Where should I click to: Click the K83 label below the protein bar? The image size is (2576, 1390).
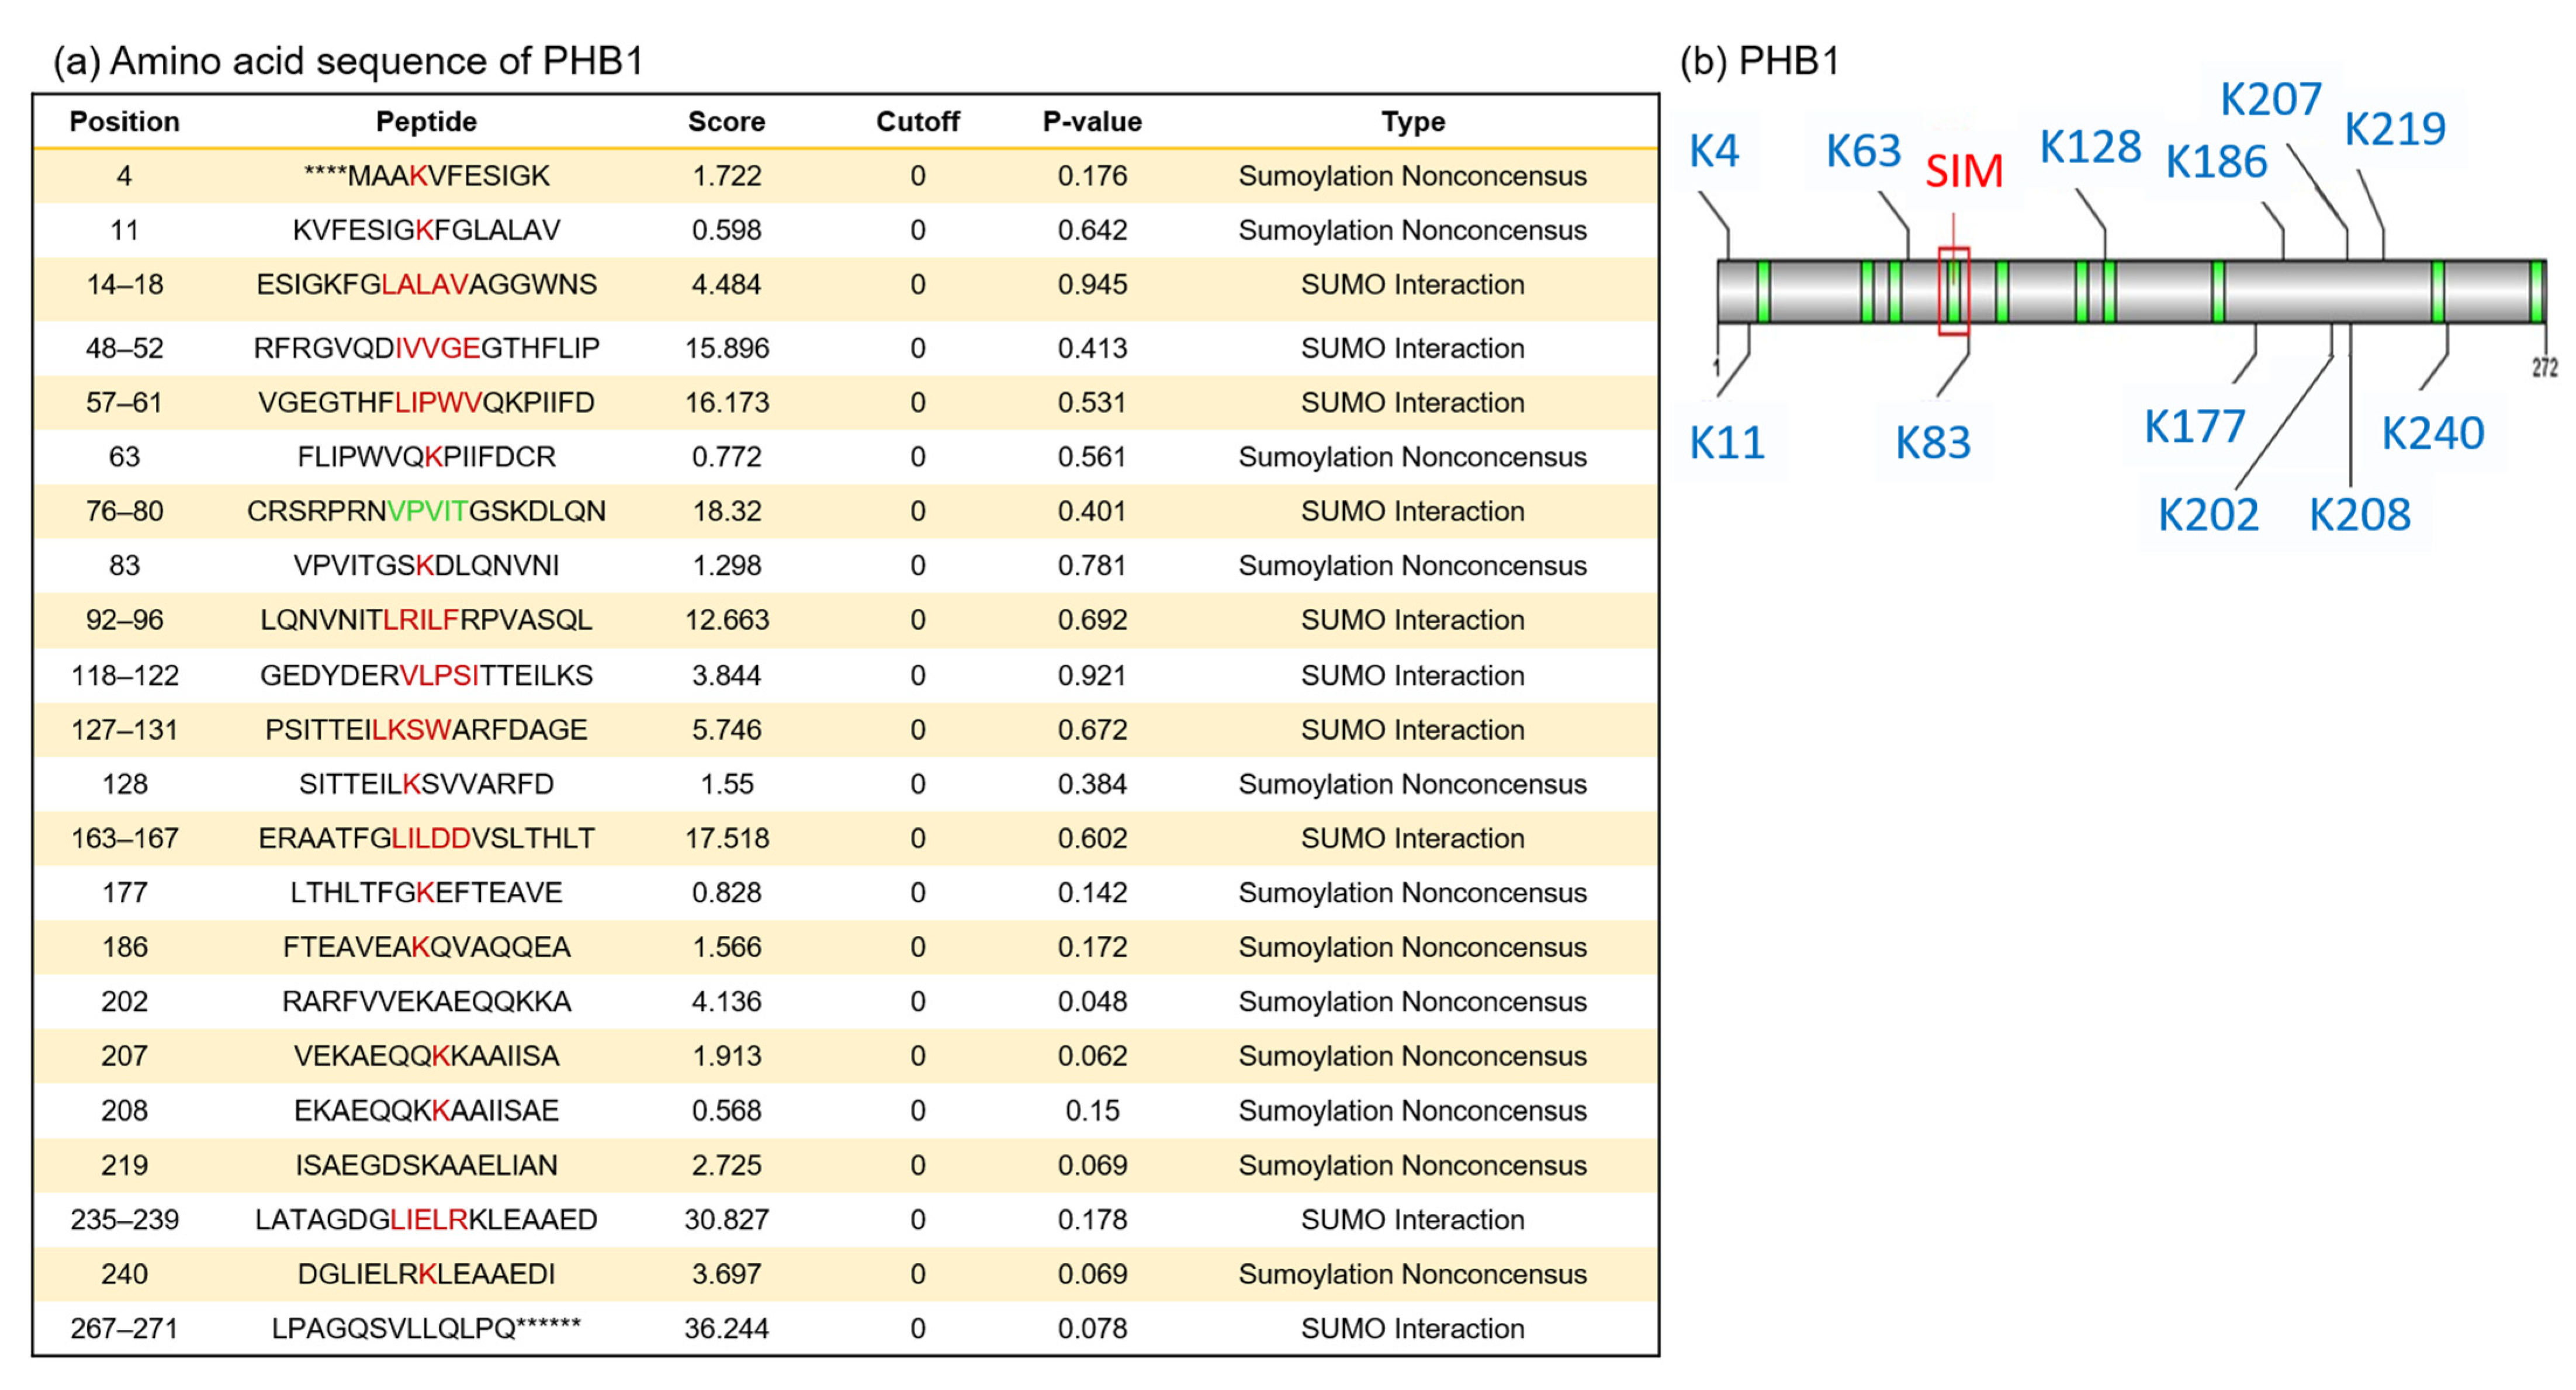[1933, 442]
